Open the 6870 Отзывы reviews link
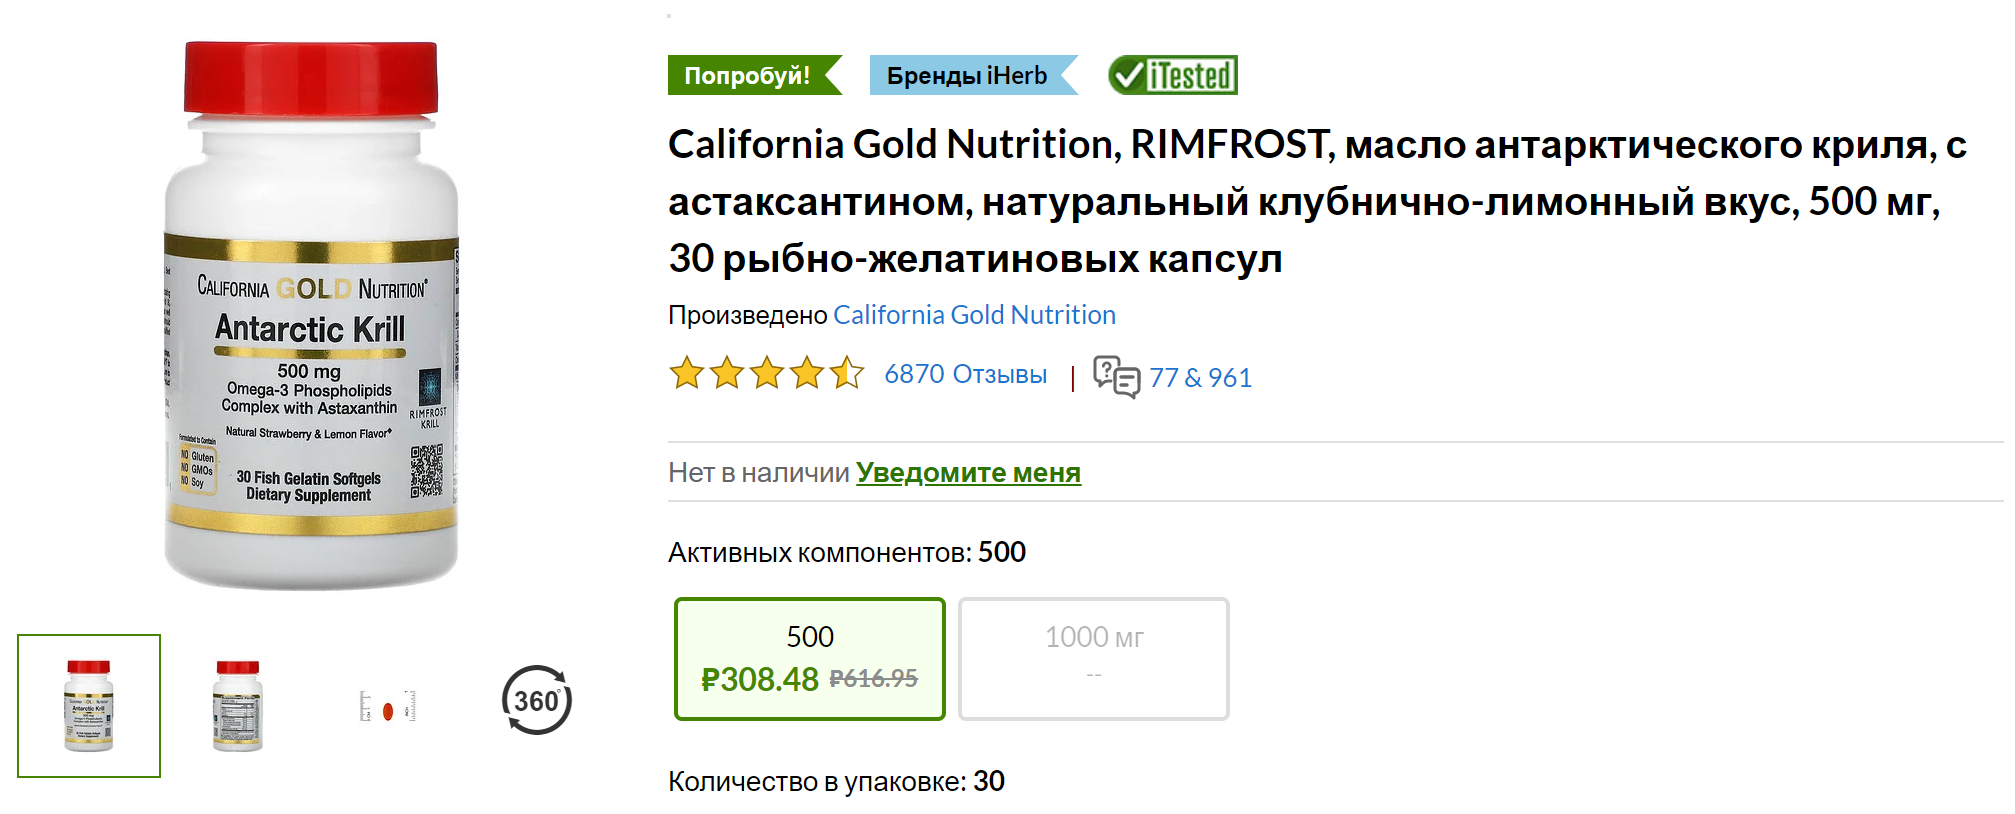Image resolution: width=2015 pixels, height=814 pixels. (x=965, y=374)
